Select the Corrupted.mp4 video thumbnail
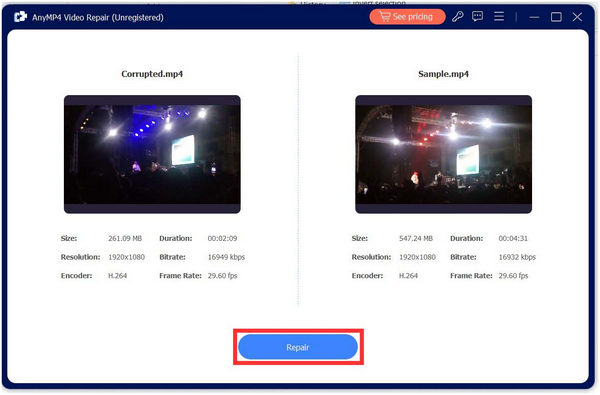 [152, 154]
